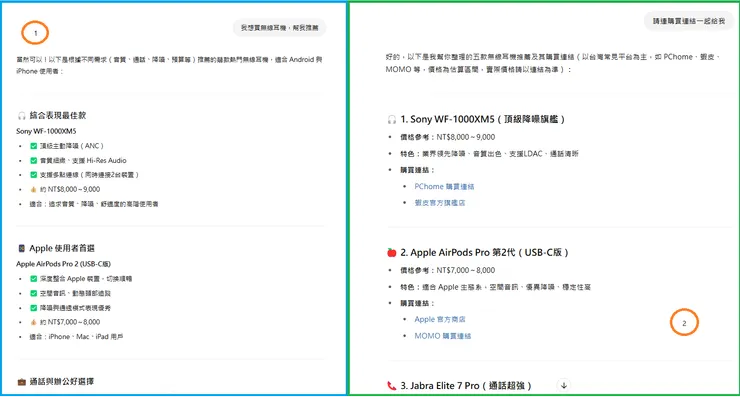The image size is (740, 408).
Task: Click the 購買連結 label under Apple AirPods Pro
Action: point(417,303)
